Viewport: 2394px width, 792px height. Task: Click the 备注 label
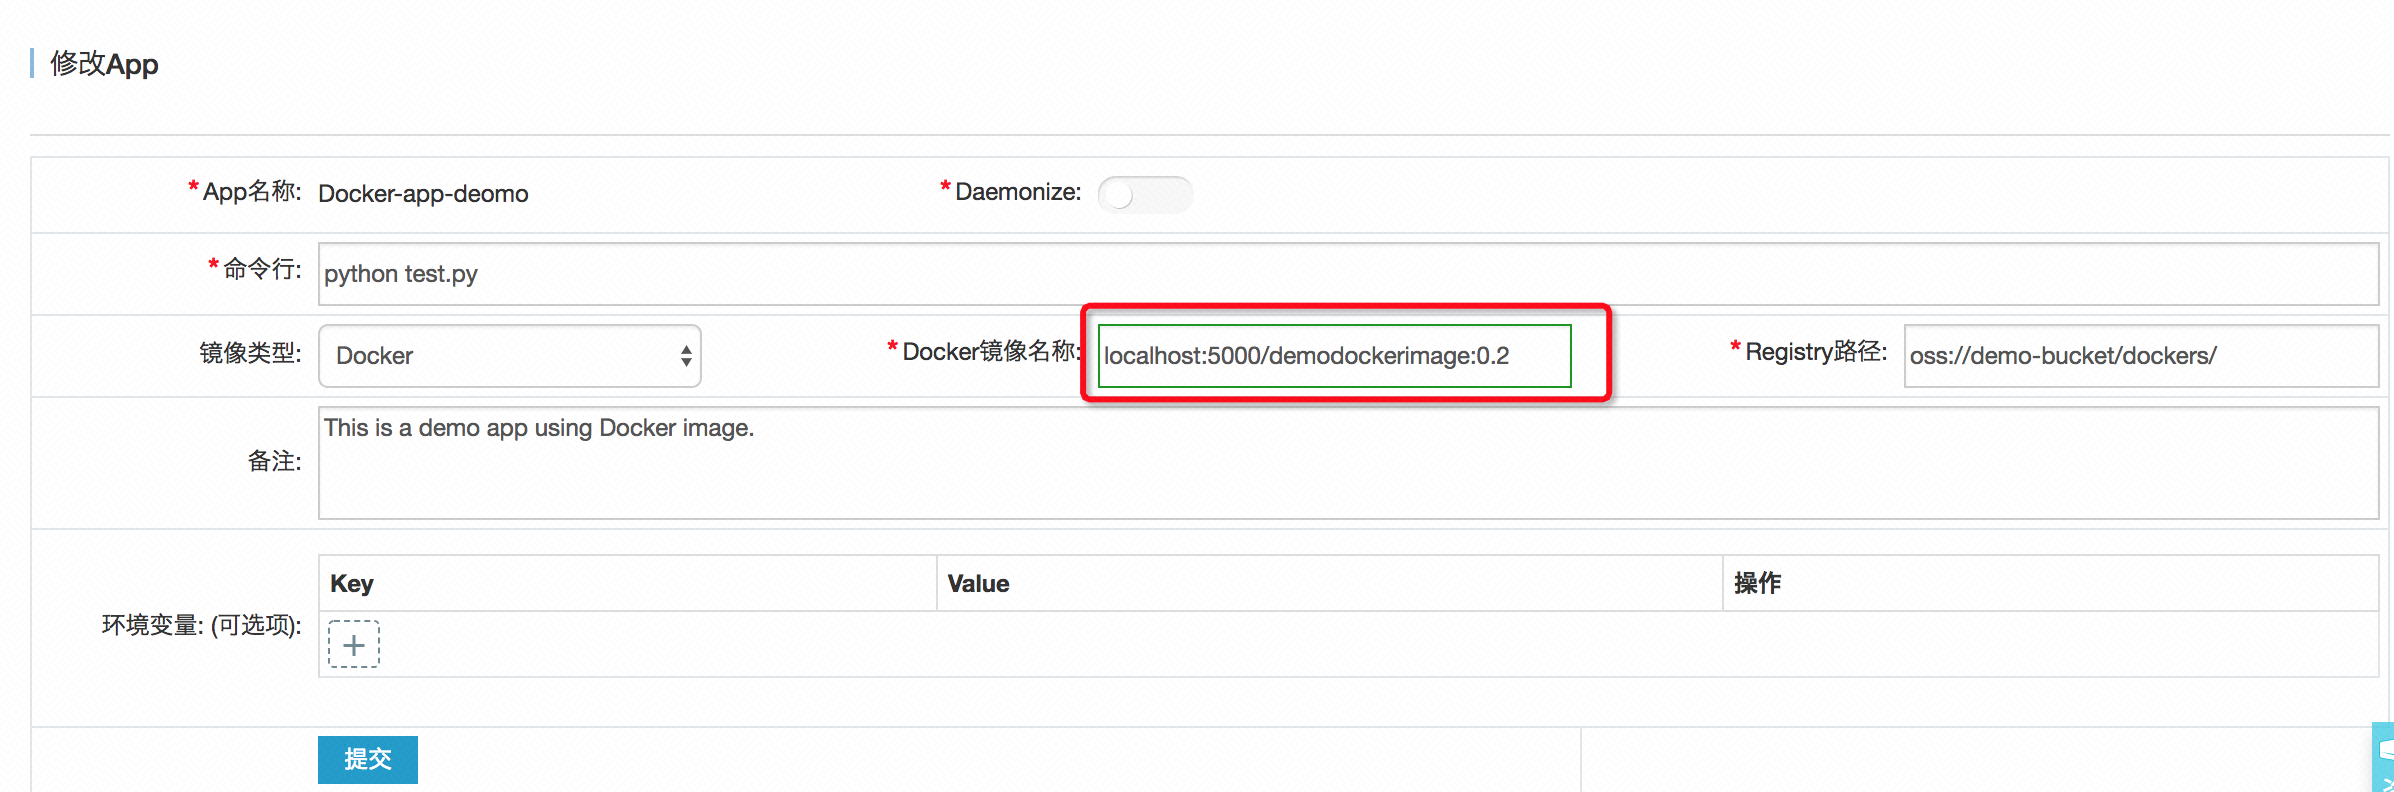[x=274, y=461]
